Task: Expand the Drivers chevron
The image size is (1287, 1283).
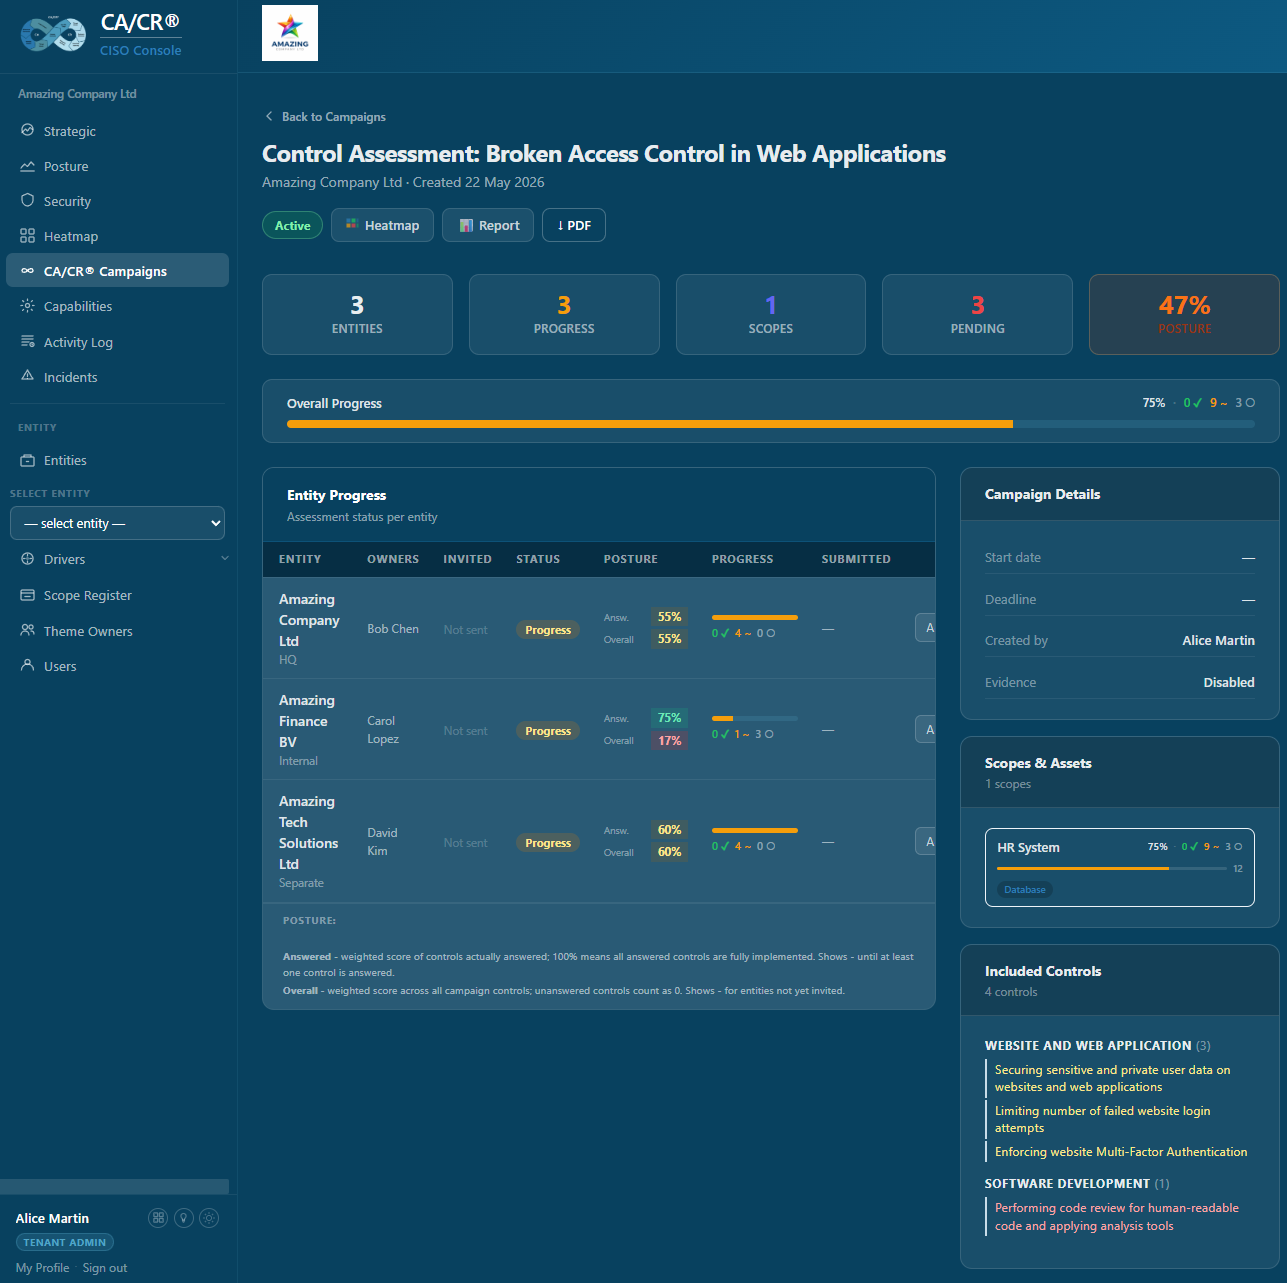Action: point(224,558)
